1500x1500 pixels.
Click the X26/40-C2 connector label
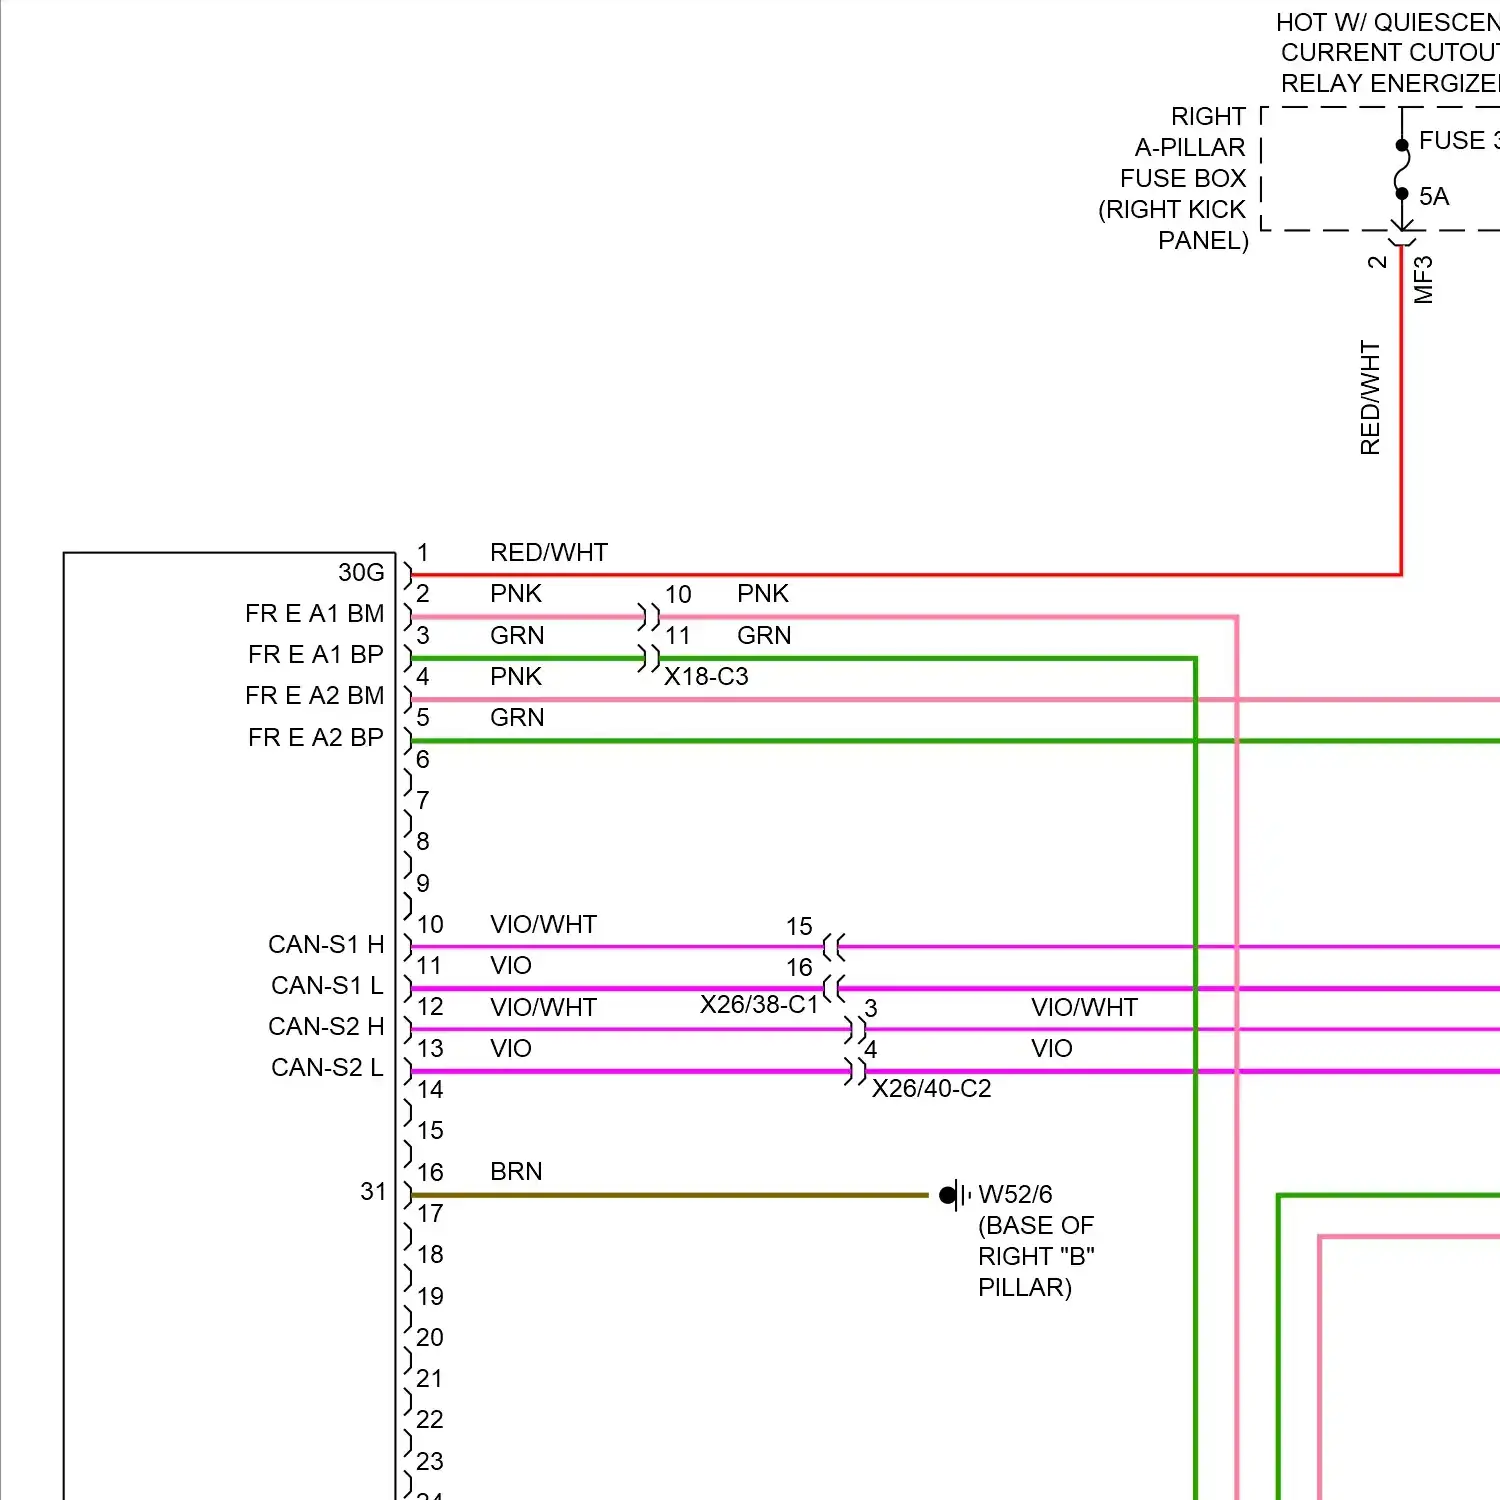[931, 1089]
